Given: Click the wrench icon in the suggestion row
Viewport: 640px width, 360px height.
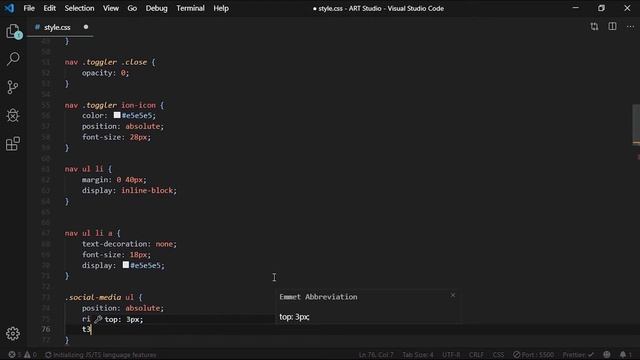Looking at the screenshot, I should coord(98,319).
